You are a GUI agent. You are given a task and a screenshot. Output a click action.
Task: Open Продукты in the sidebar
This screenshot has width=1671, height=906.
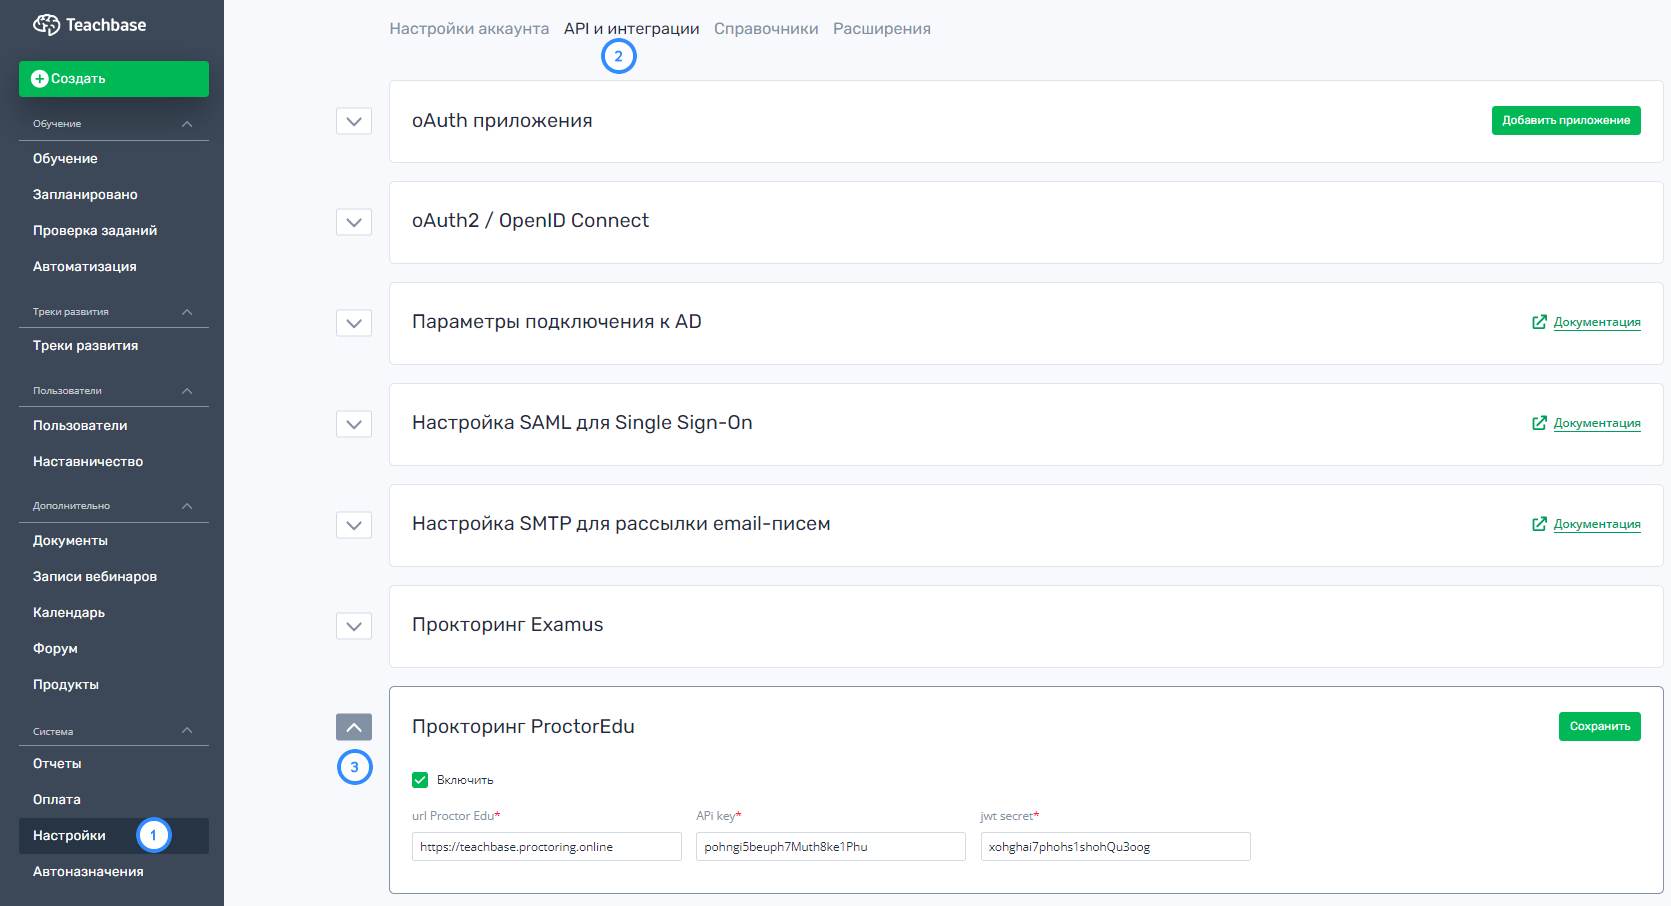point(66,685)
